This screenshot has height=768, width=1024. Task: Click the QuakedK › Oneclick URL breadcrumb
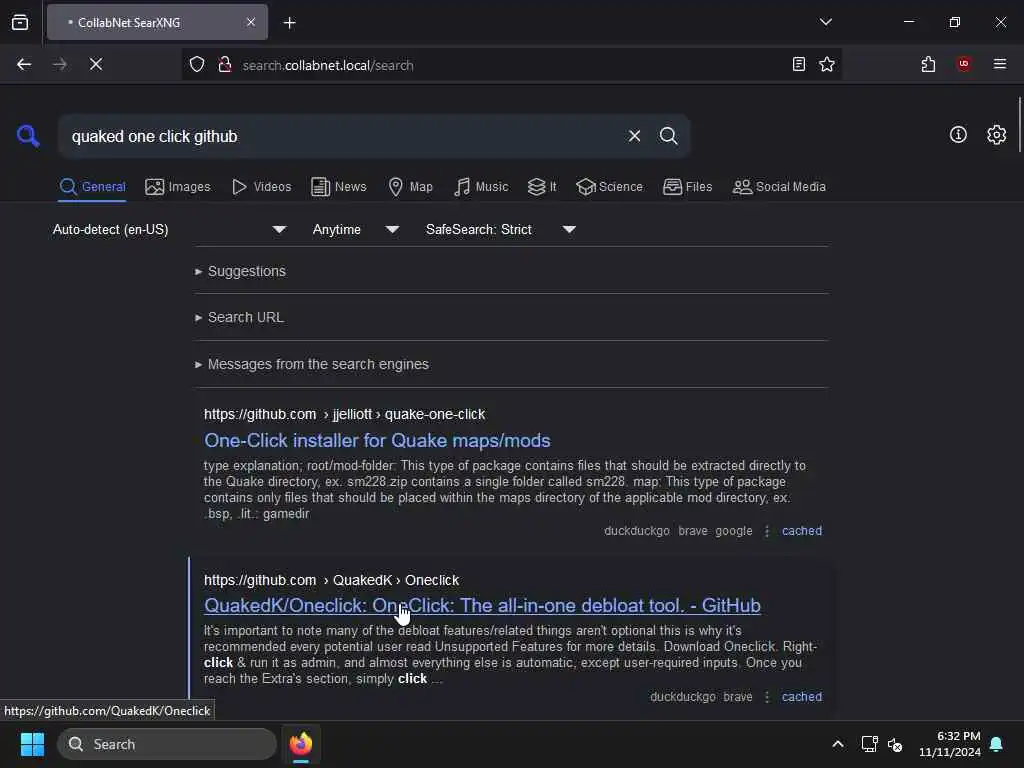[331, 581]
